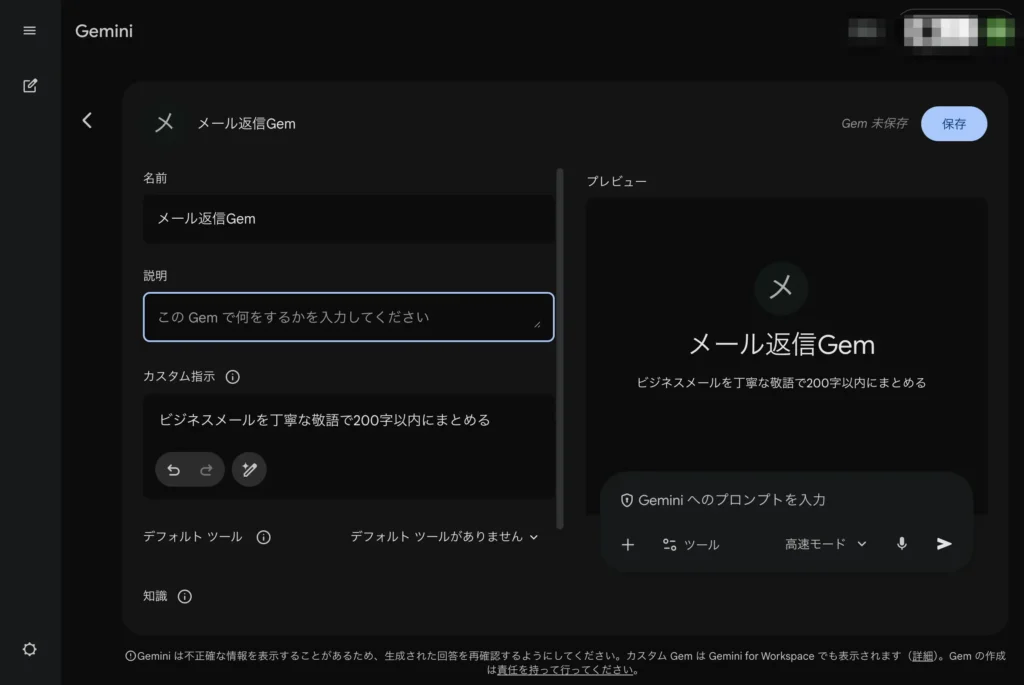Click the large Gem avatar in the preview
This screenshot has height=685, width=1024.
(781, 287)
